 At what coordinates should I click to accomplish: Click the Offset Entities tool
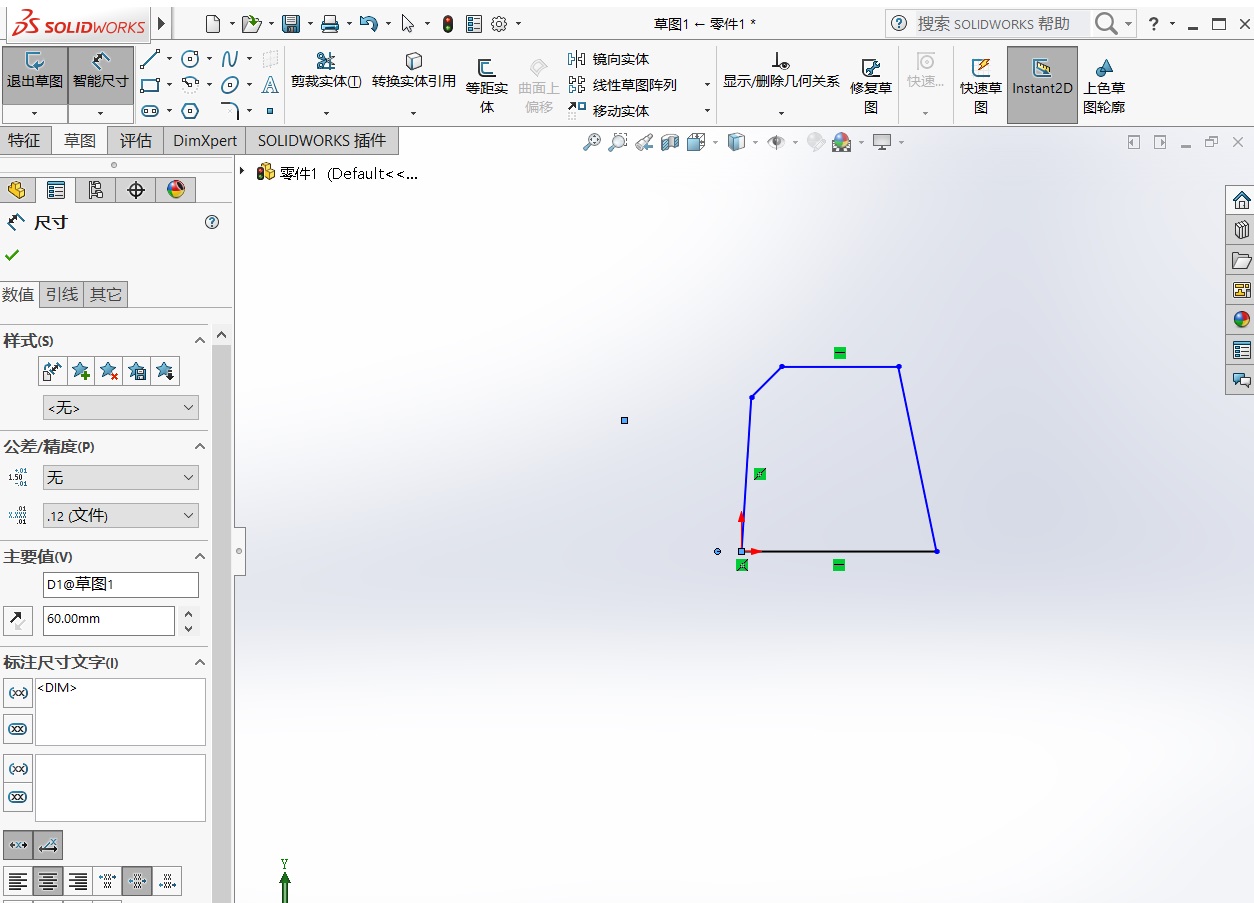tap(487, 86)
